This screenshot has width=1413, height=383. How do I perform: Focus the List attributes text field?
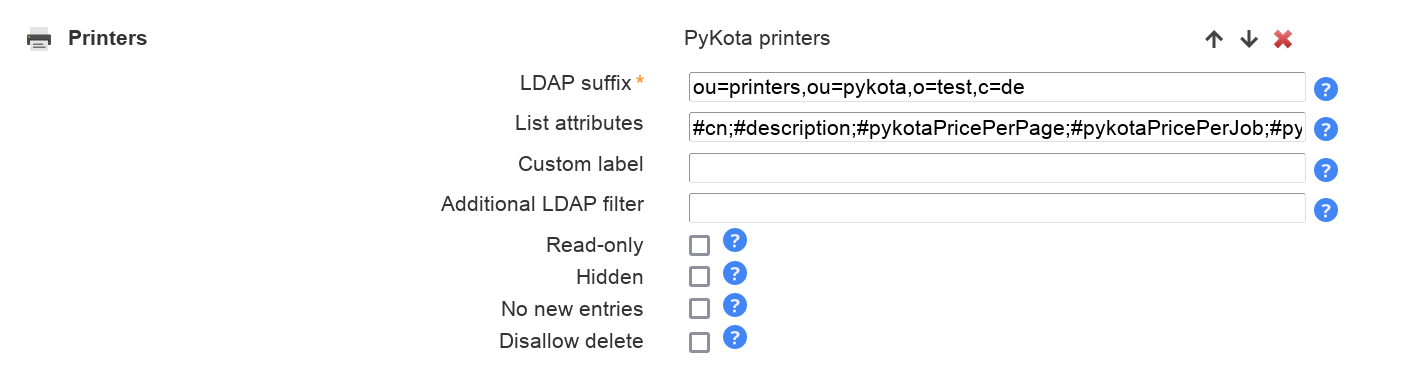tap(997, 127)
